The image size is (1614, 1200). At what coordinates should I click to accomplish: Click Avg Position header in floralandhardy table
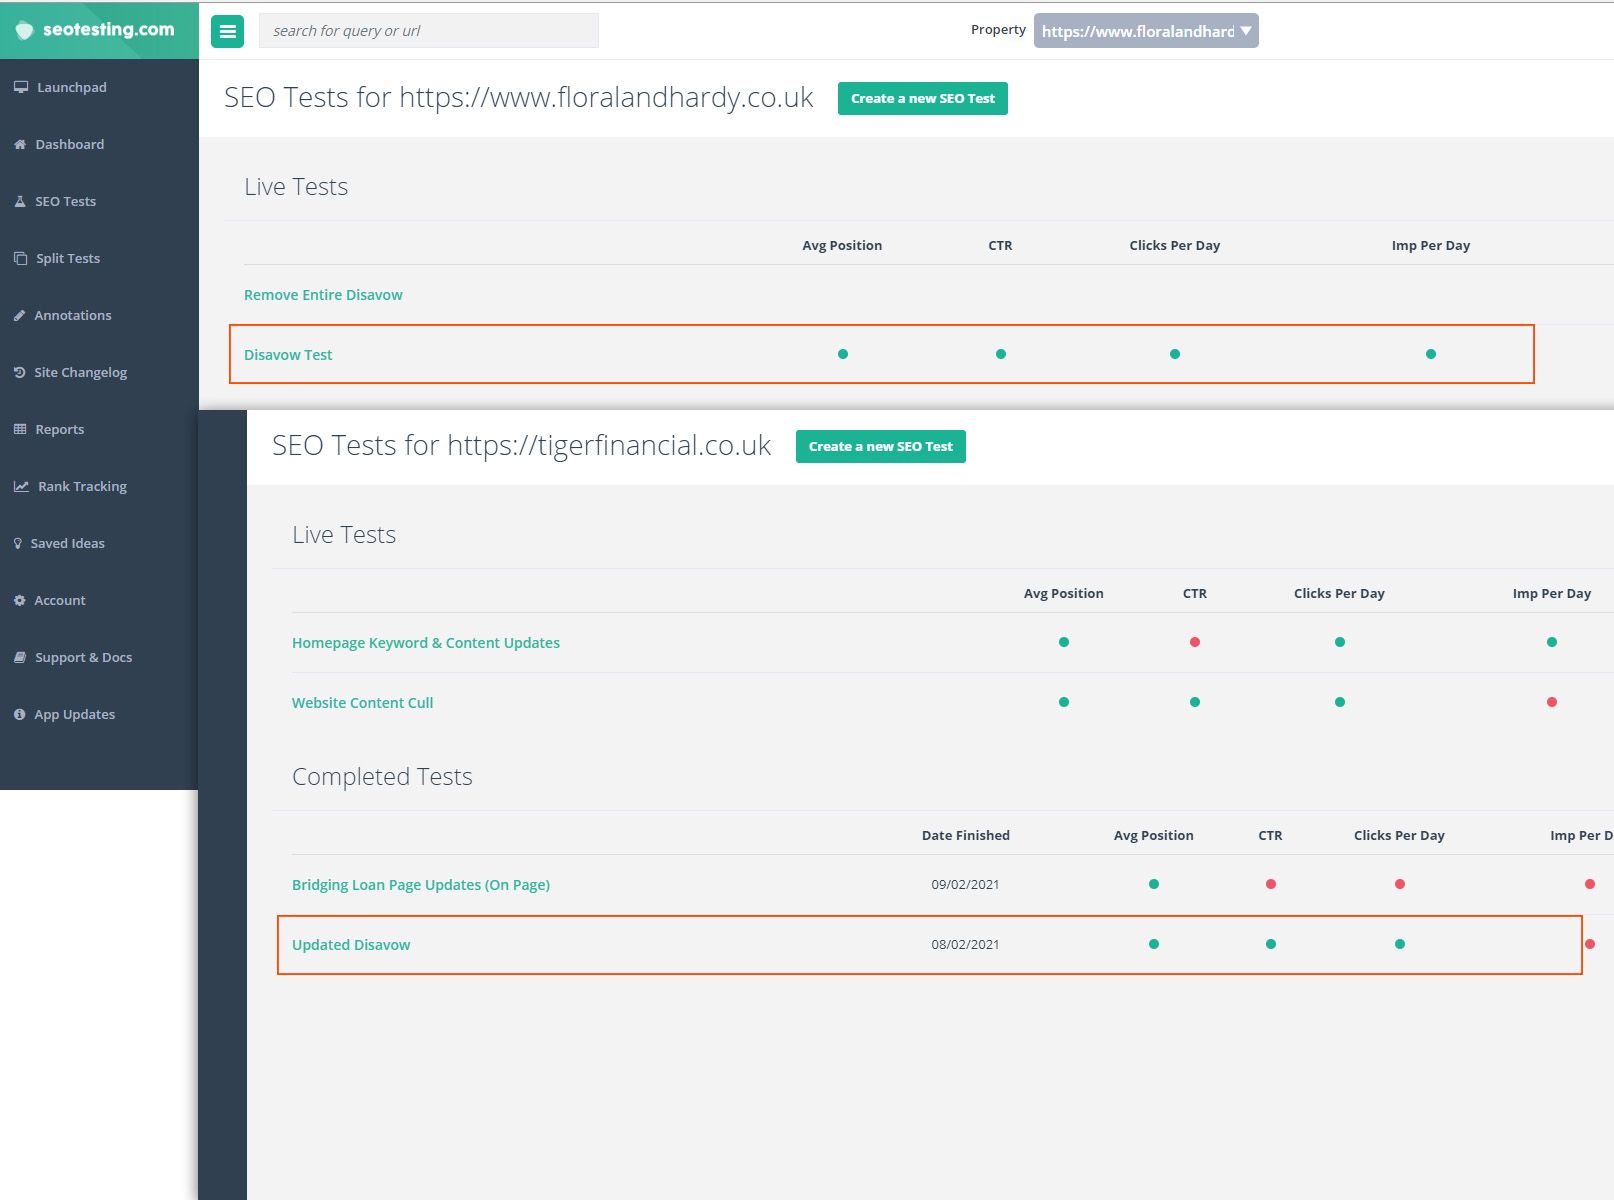pos(842,245)
